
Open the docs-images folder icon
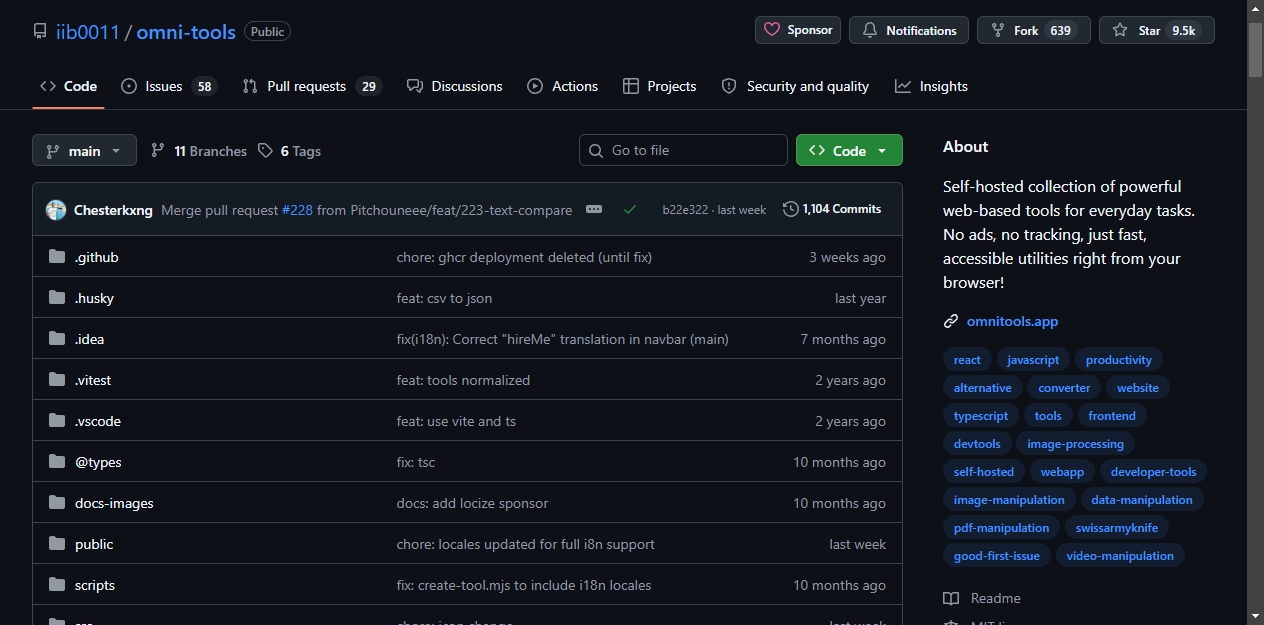click(57, 503)
